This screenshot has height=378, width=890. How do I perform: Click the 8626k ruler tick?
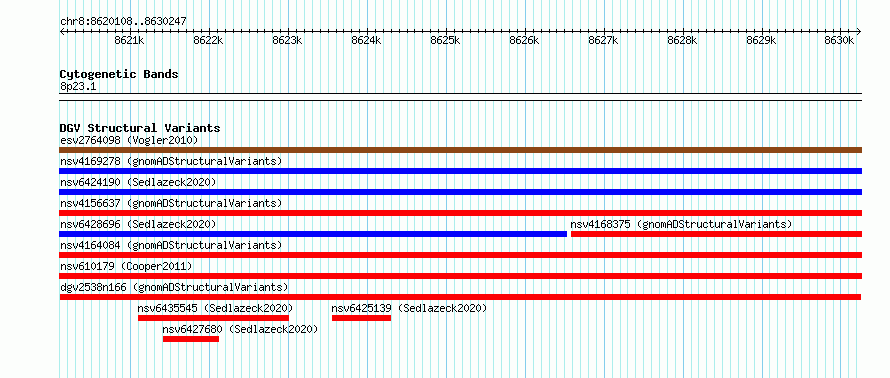tap(524, 40)
